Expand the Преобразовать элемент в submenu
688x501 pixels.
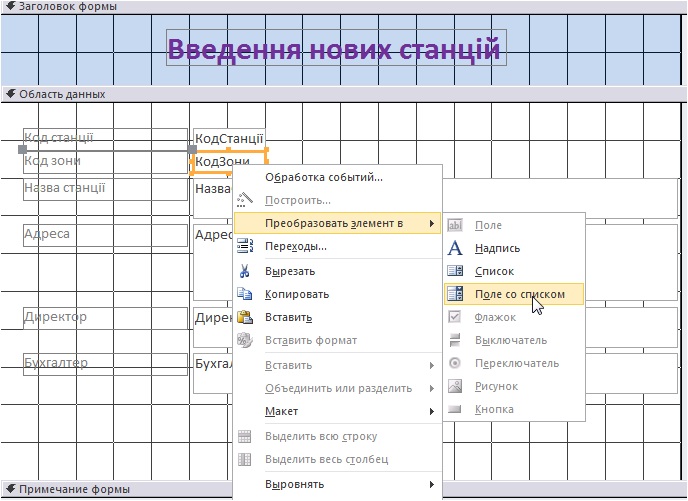click(334, 223)
